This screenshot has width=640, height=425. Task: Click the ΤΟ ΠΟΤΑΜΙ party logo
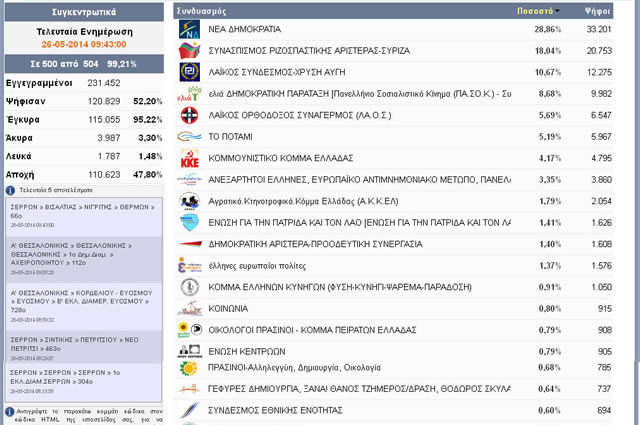point(189,138)
